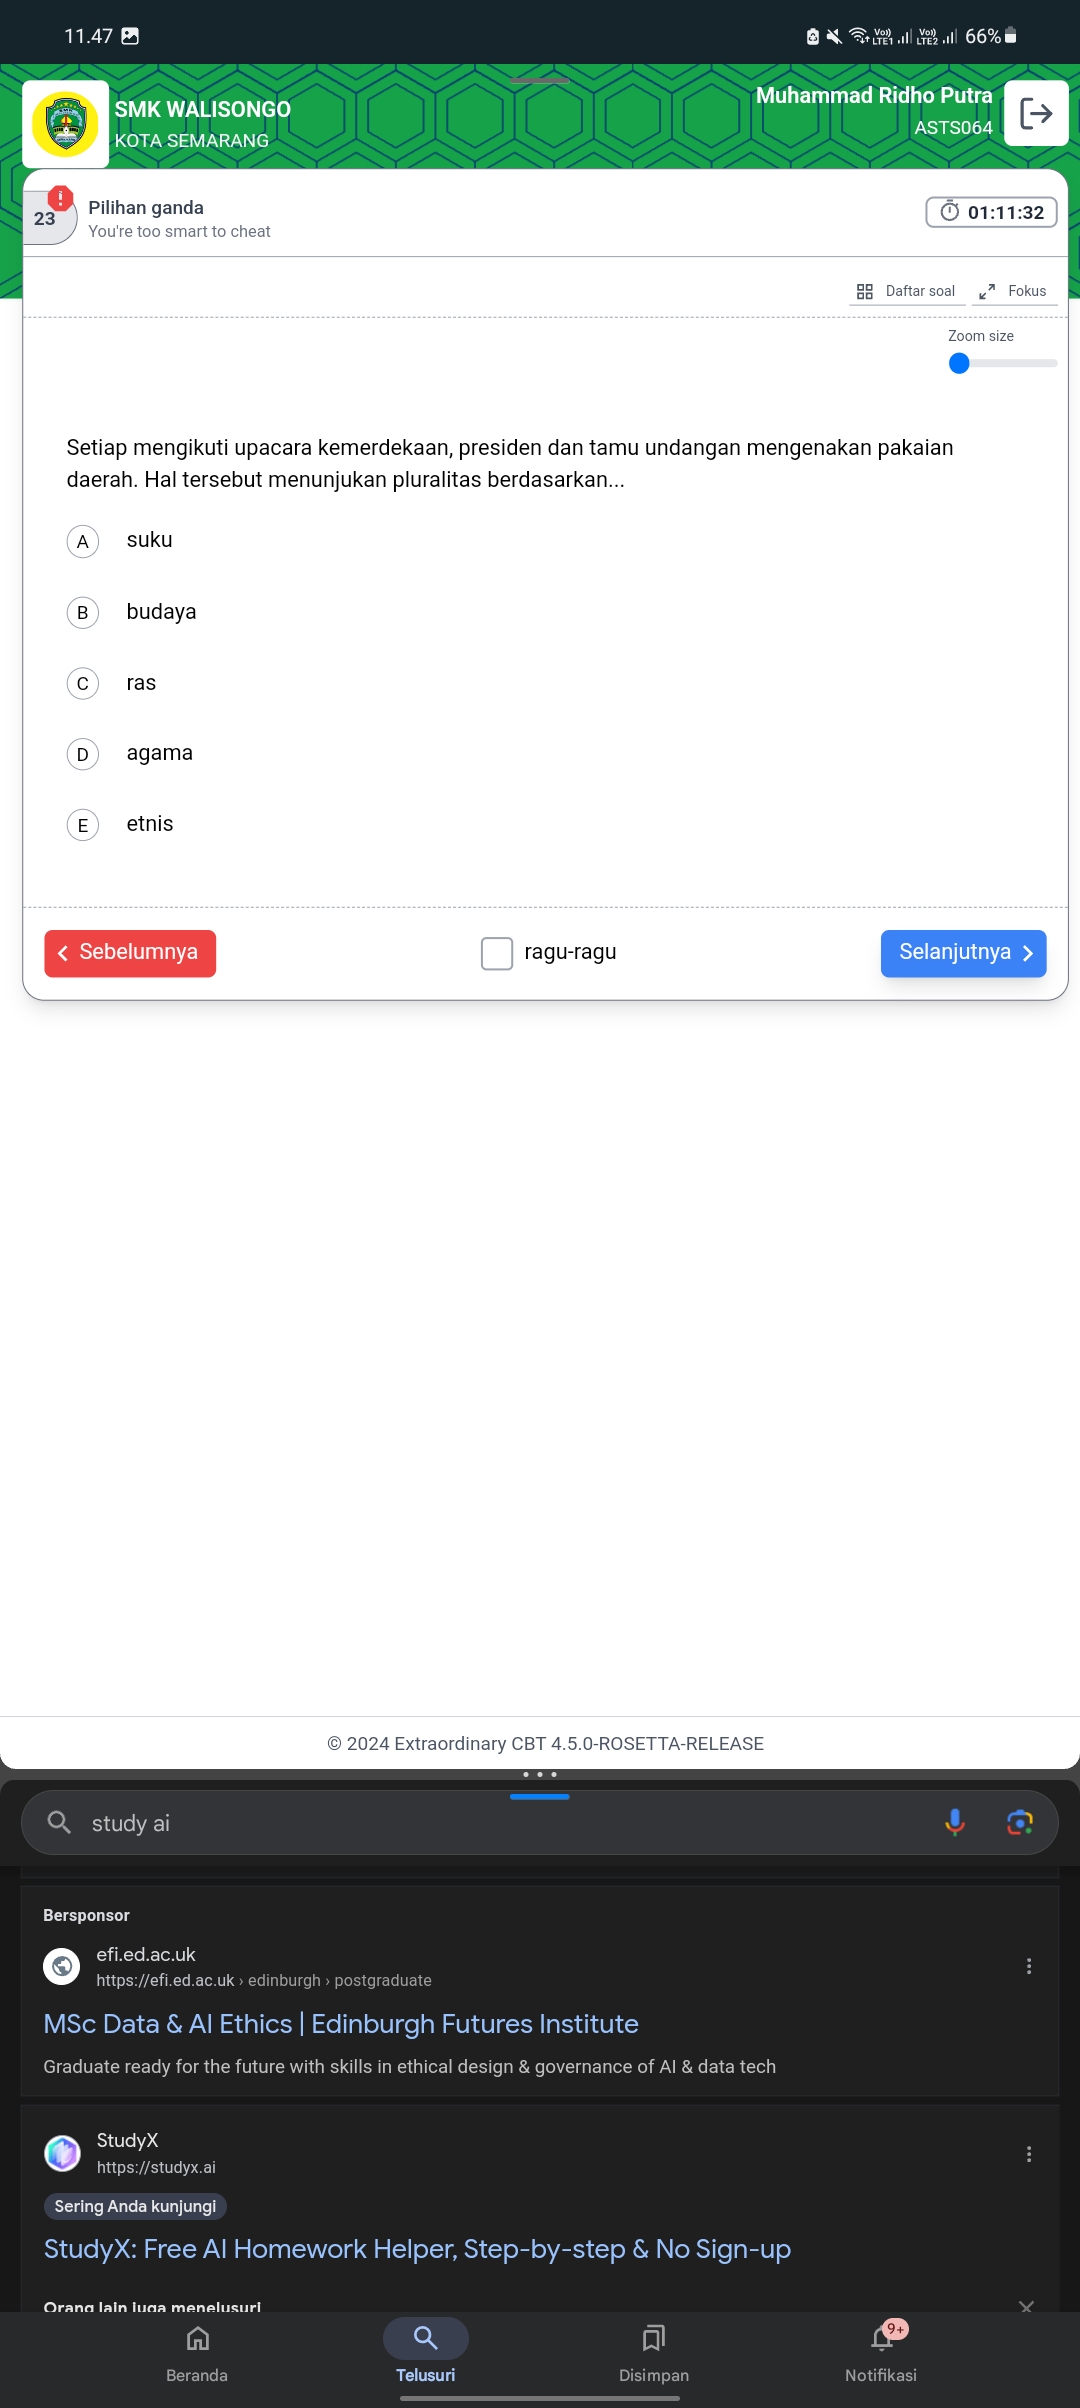Adjust the Zoom size slider

pos(959,363)
